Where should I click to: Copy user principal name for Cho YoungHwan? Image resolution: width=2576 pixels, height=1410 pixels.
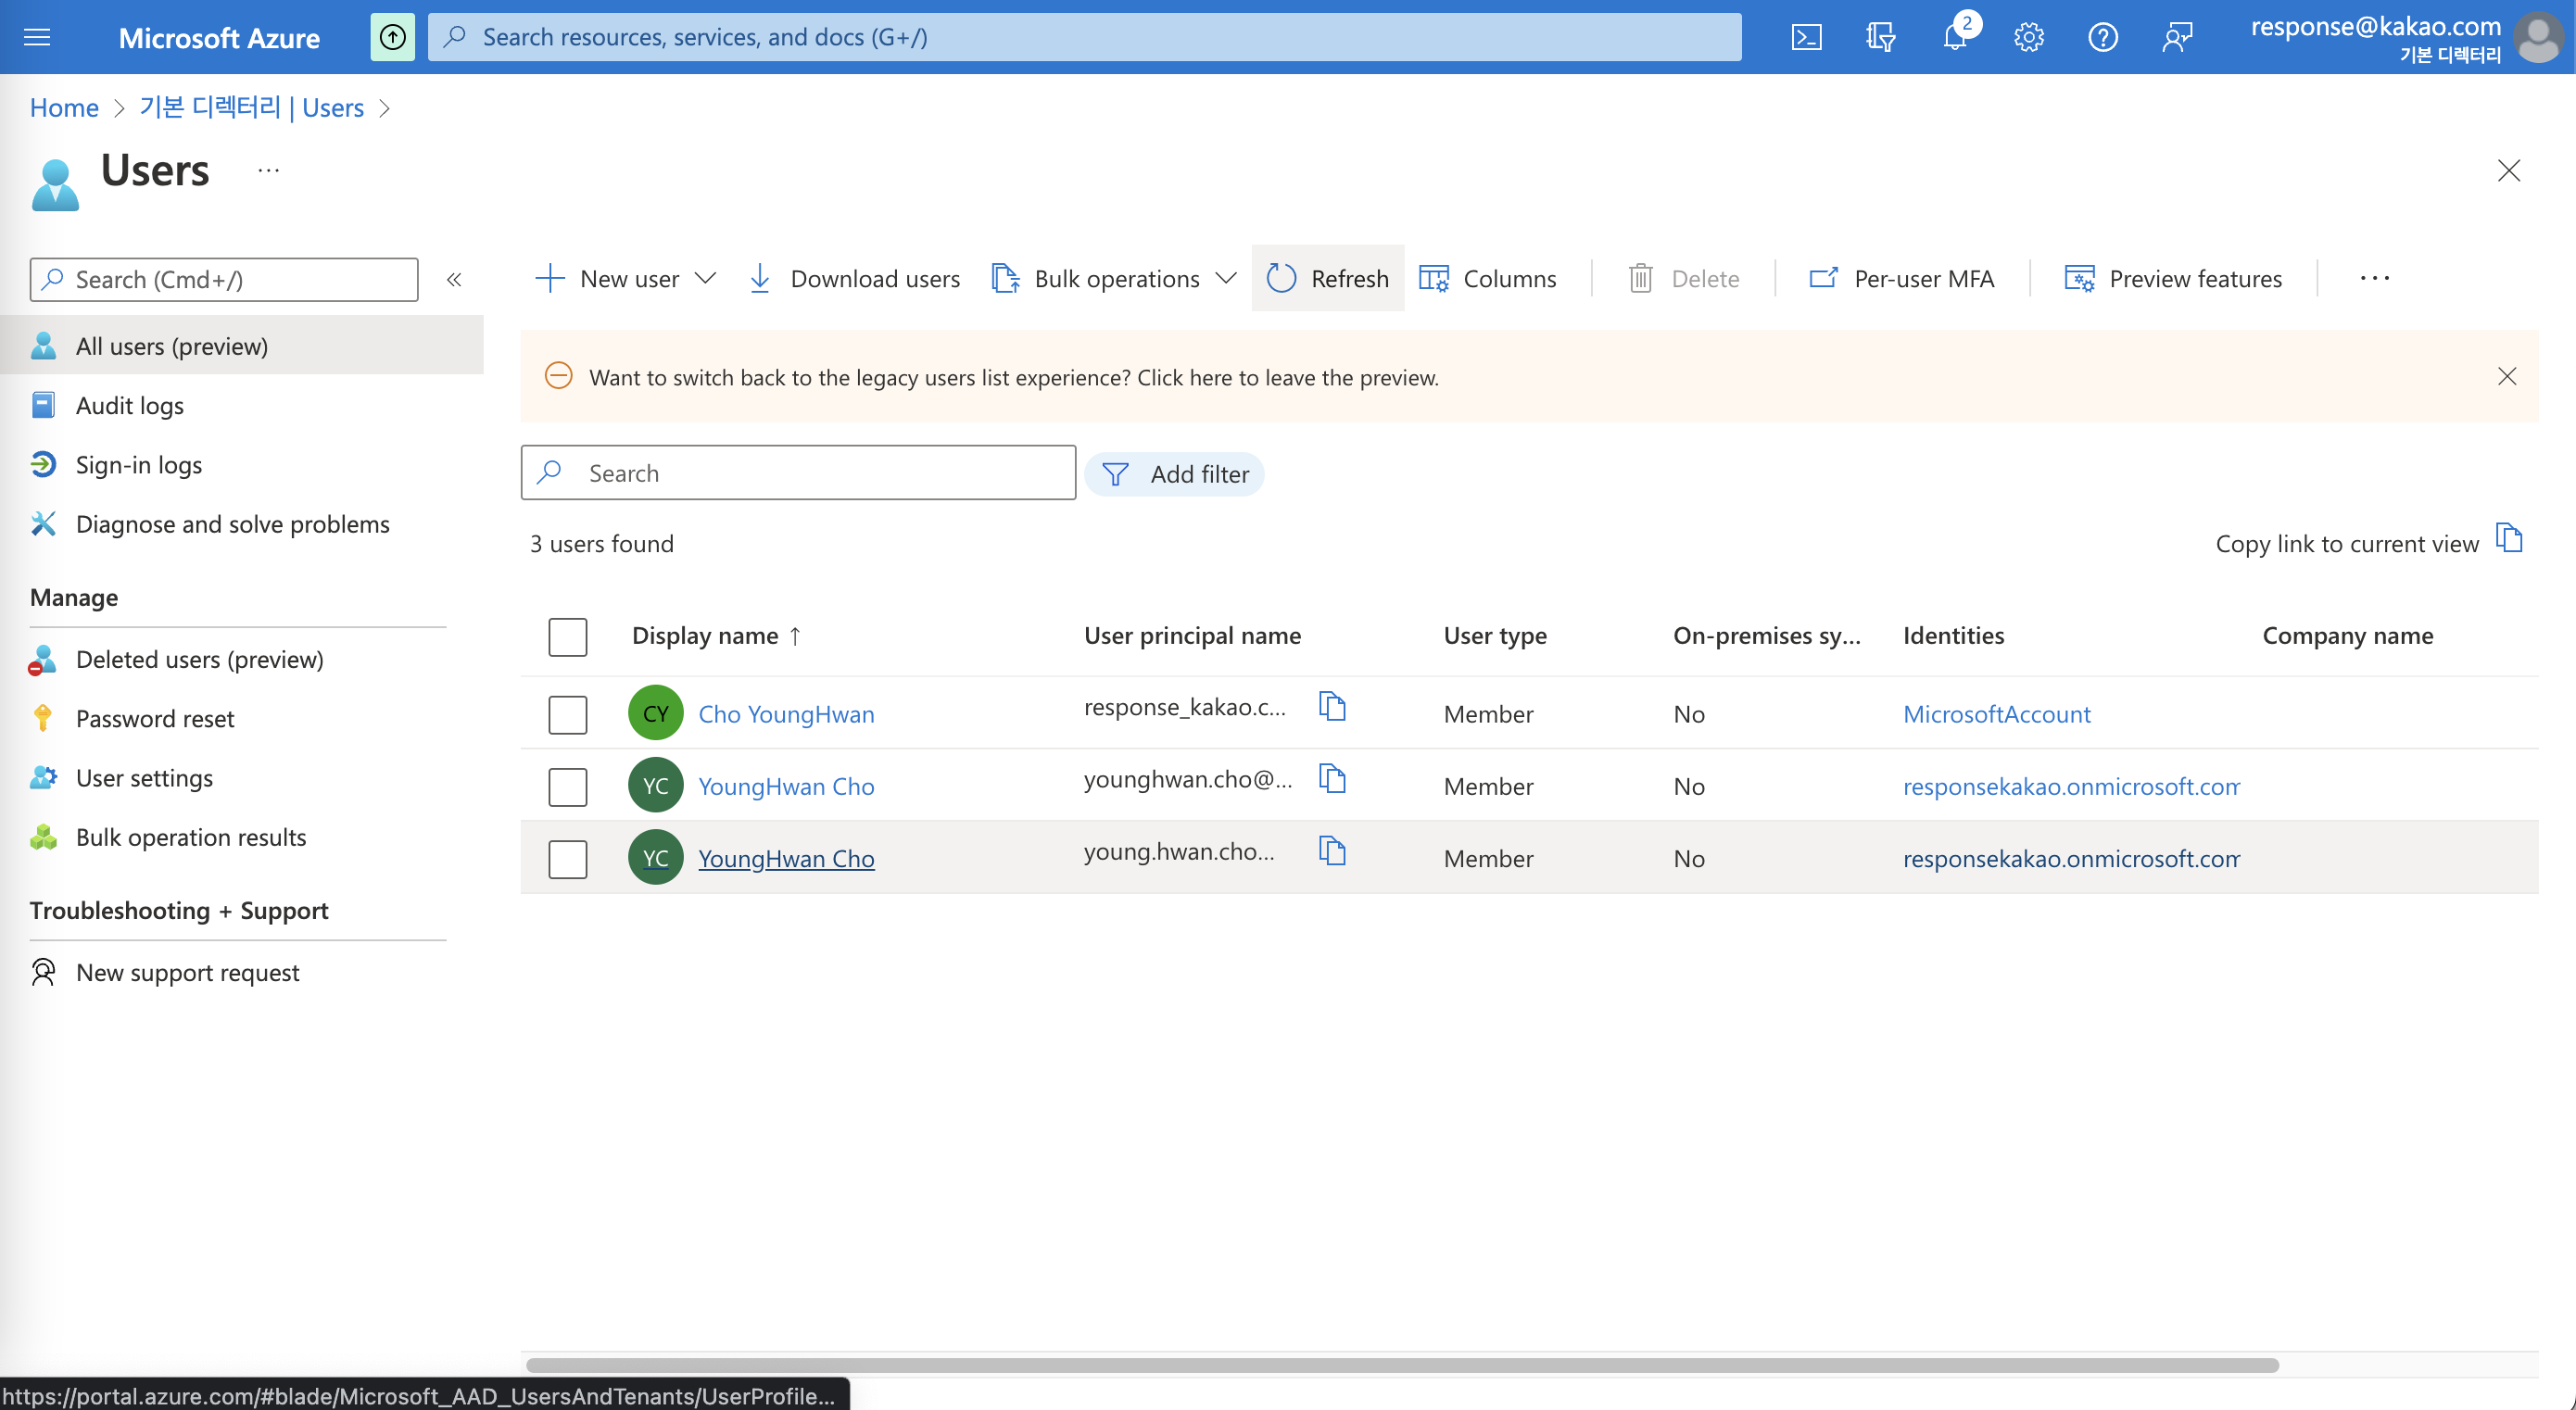(x=1332, y=706)
